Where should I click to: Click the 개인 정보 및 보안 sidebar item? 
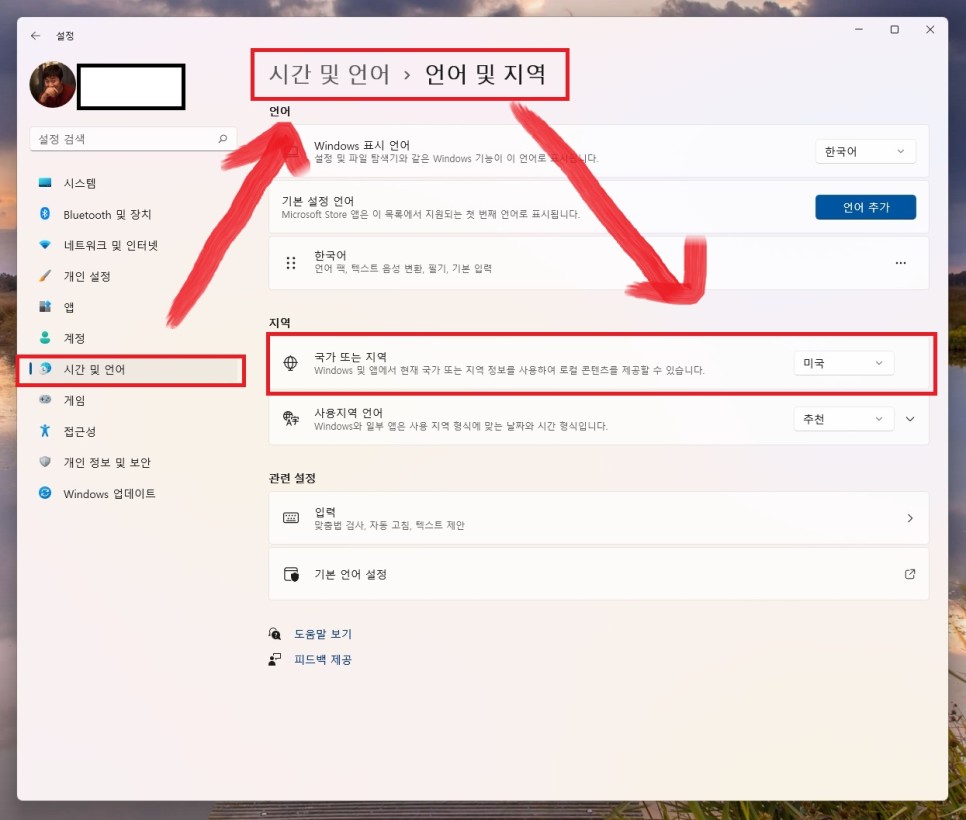point(132,462)
